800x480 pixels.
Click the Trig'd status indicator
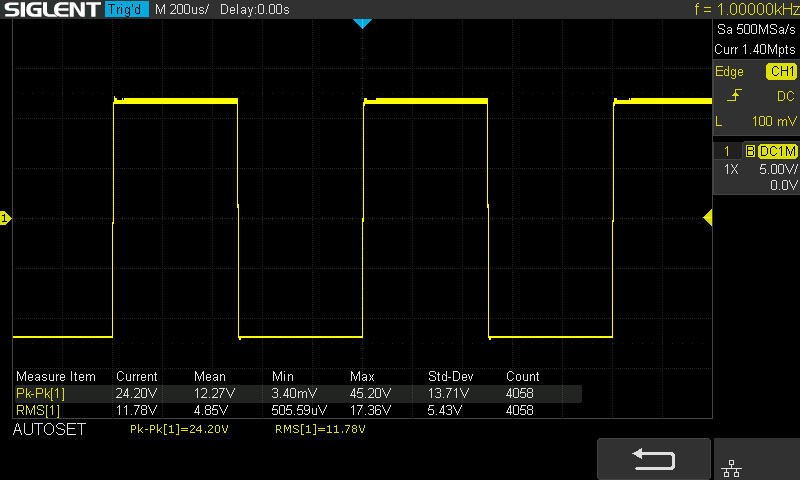pos(127,9)
